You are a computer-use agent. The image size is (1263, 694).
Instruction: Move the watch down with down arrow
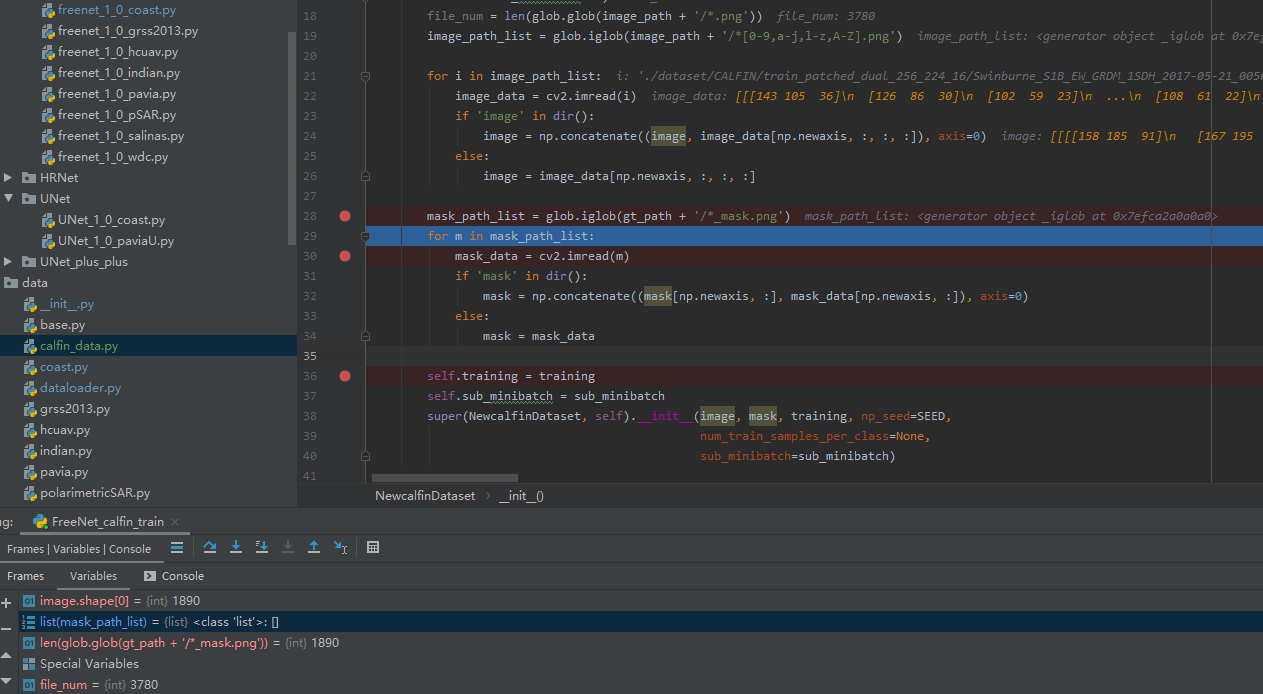click(x=6, y=682)
